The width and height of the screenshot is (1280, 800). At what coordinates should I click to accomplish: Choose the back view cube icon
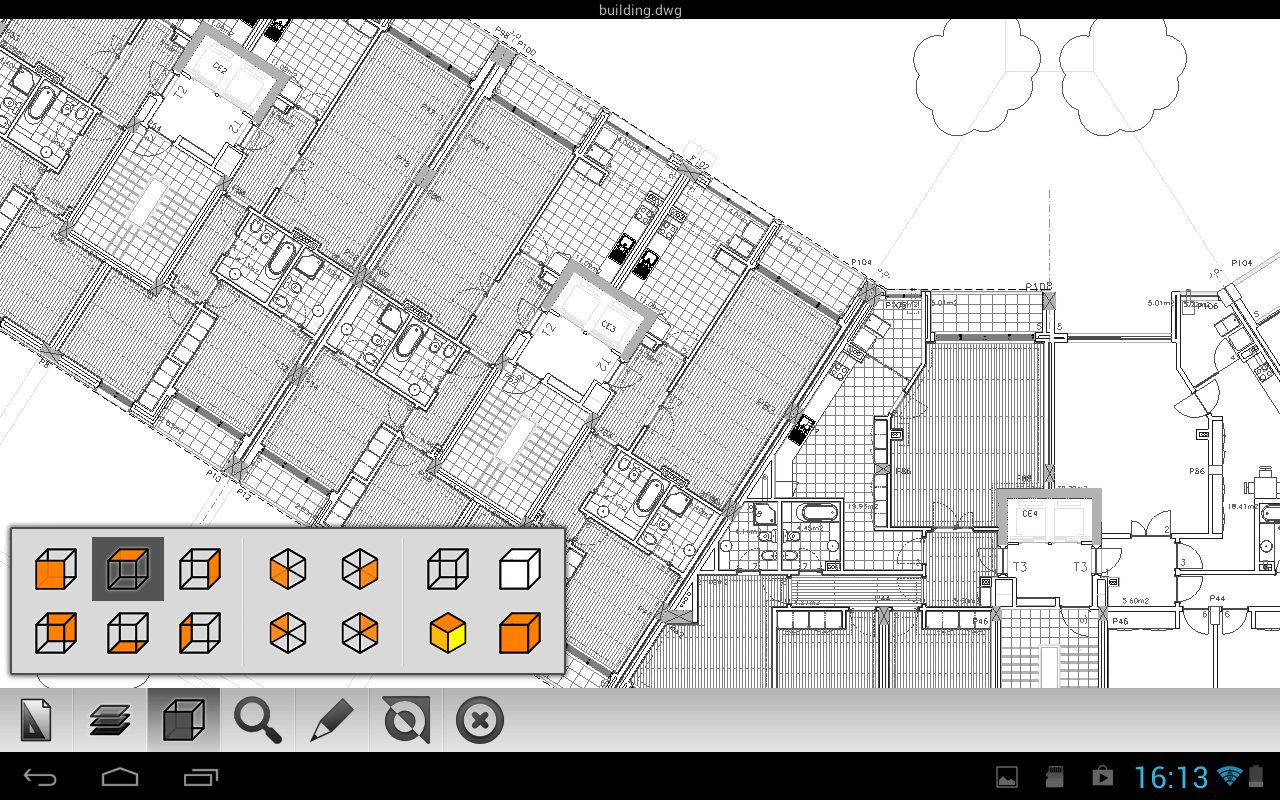click(56, 633)
